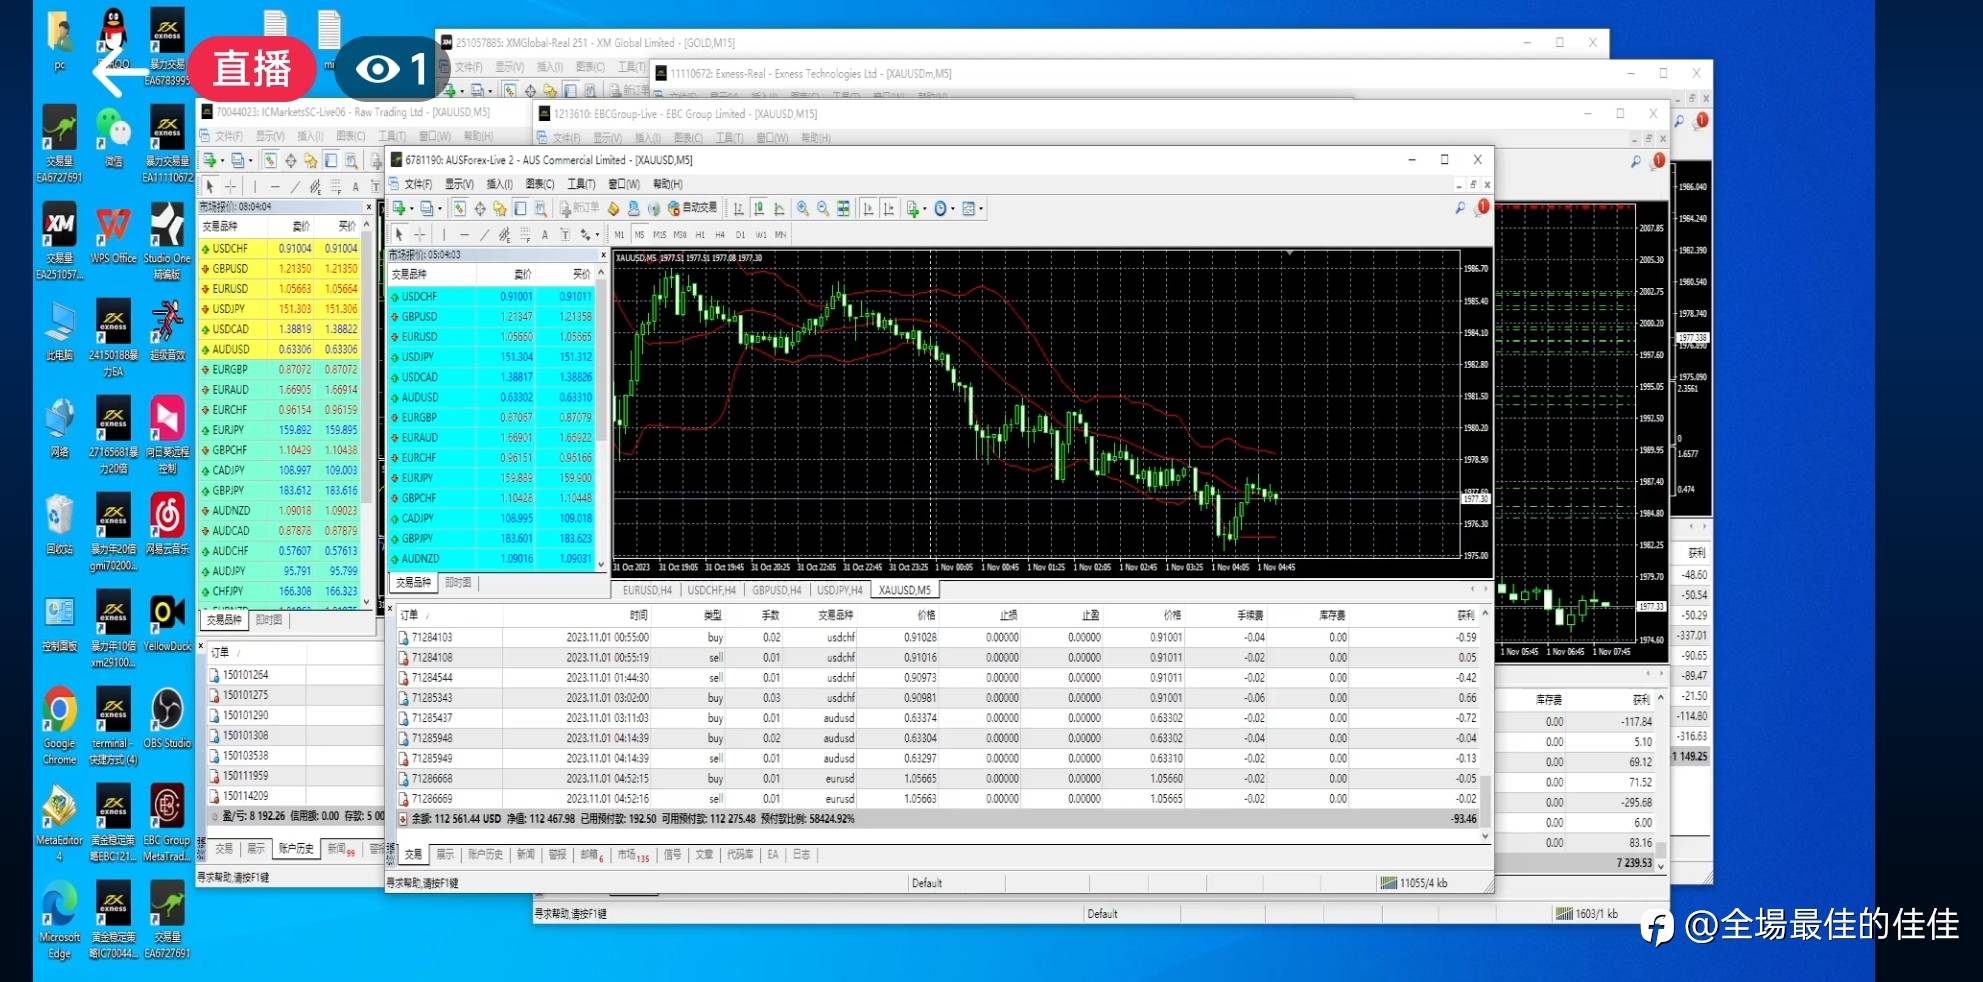The height and width of the screenshot is (982, 1983).
Task: Open the profiles dropdown arrow in toolbar
Action: 440,209
